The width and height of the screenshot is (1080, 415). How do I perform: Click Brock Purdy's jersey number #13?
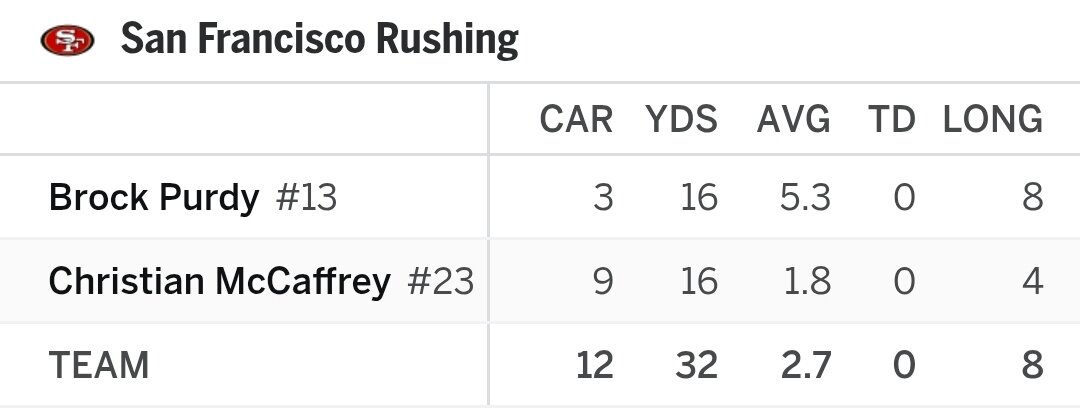tap(306, 198)
